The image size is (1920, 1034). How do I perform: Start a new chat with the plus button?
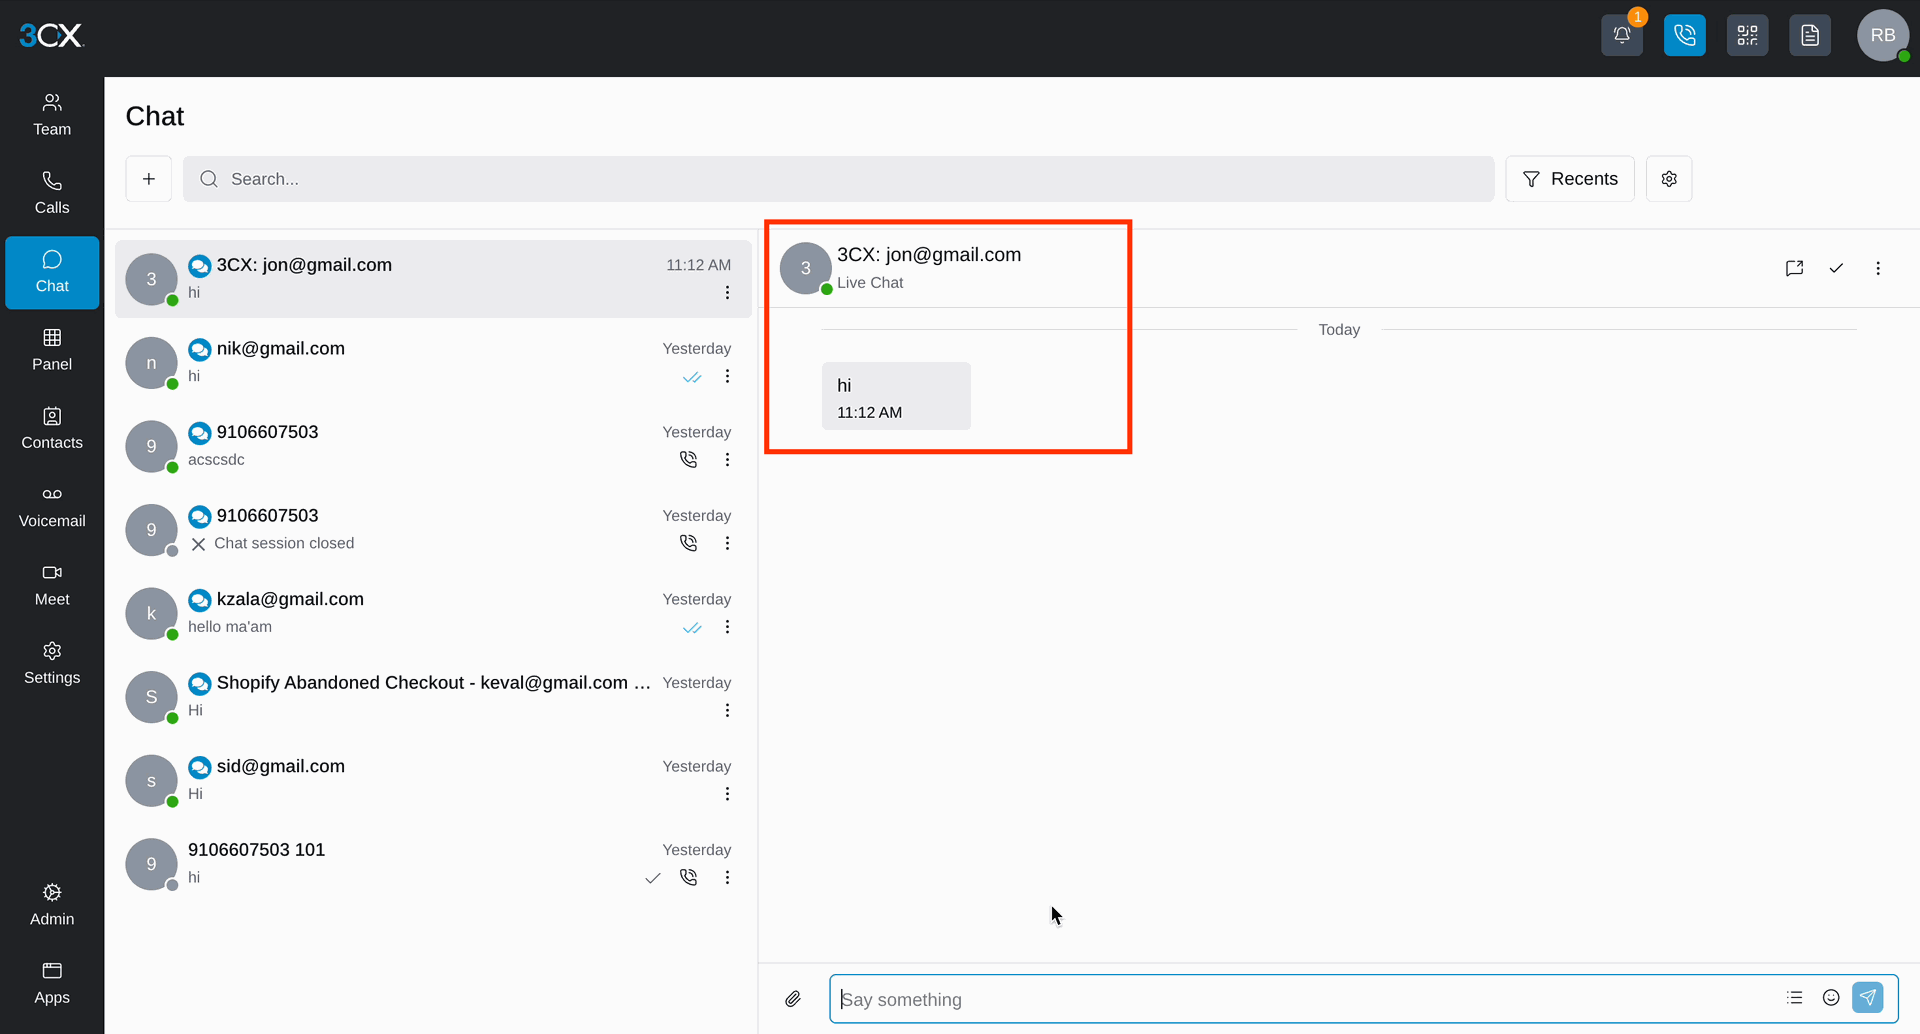tap(149, 179)
